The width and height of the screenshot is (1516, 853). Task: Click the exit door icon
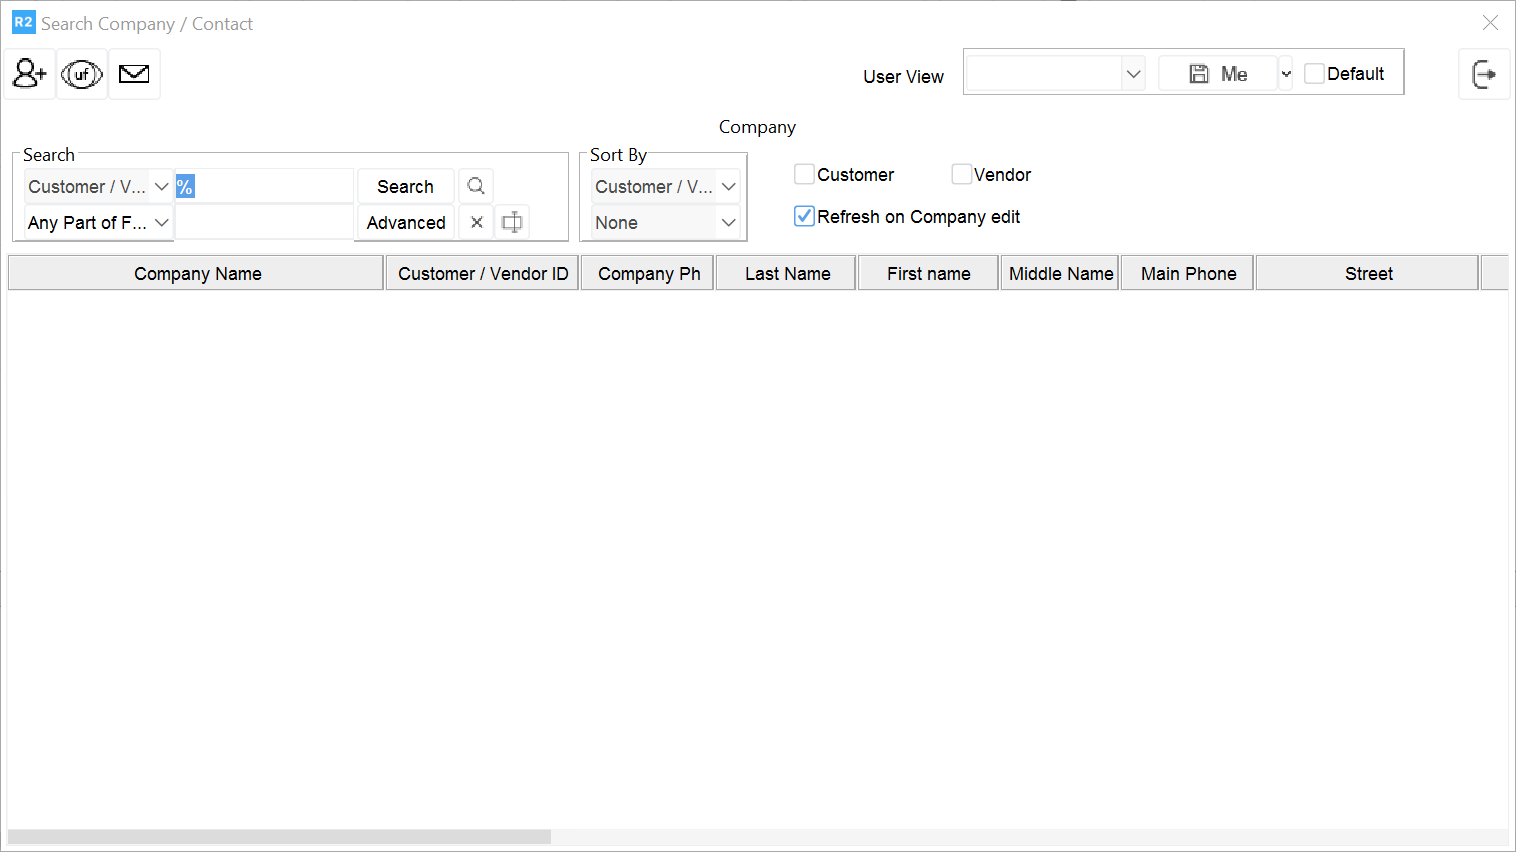pyautogui.click(x=1484, y=74)
